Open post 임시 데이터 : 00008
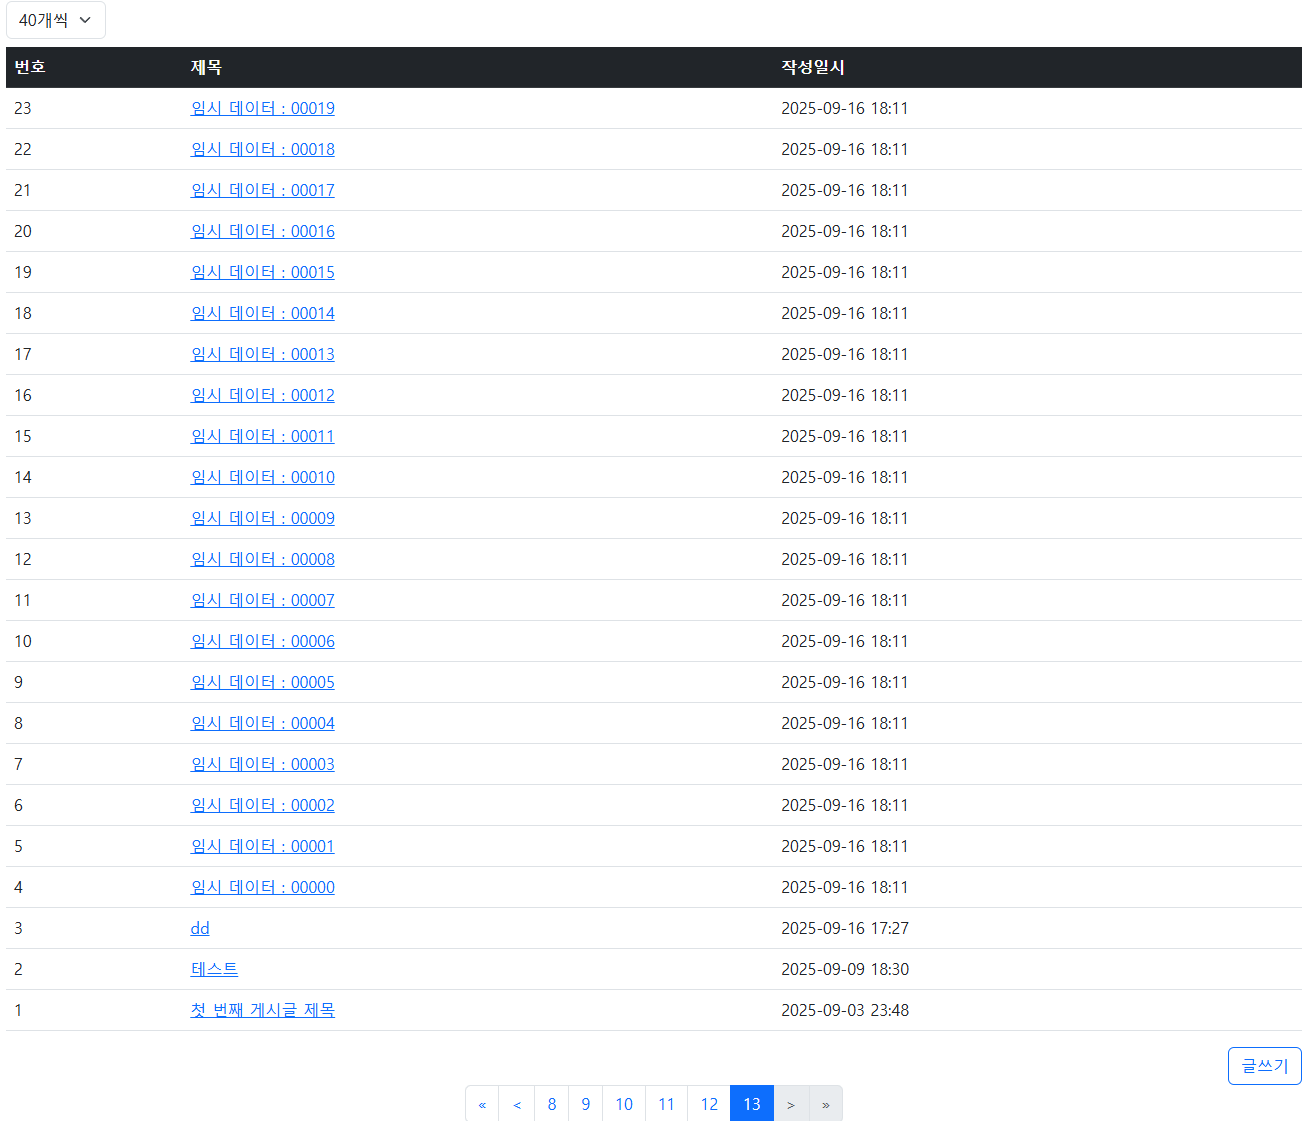The image size is (1314, 1121). [x=263, y=559]
